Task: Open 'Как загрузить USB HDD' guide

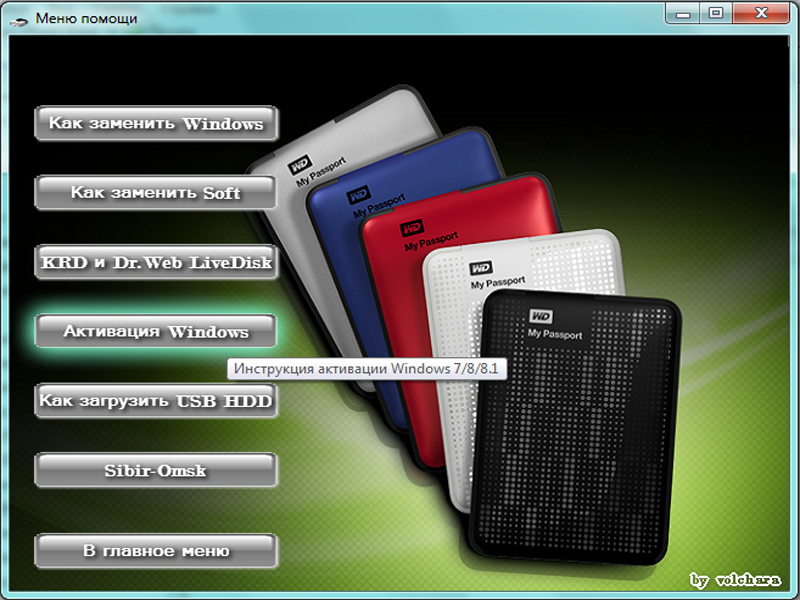Action: 156,401
